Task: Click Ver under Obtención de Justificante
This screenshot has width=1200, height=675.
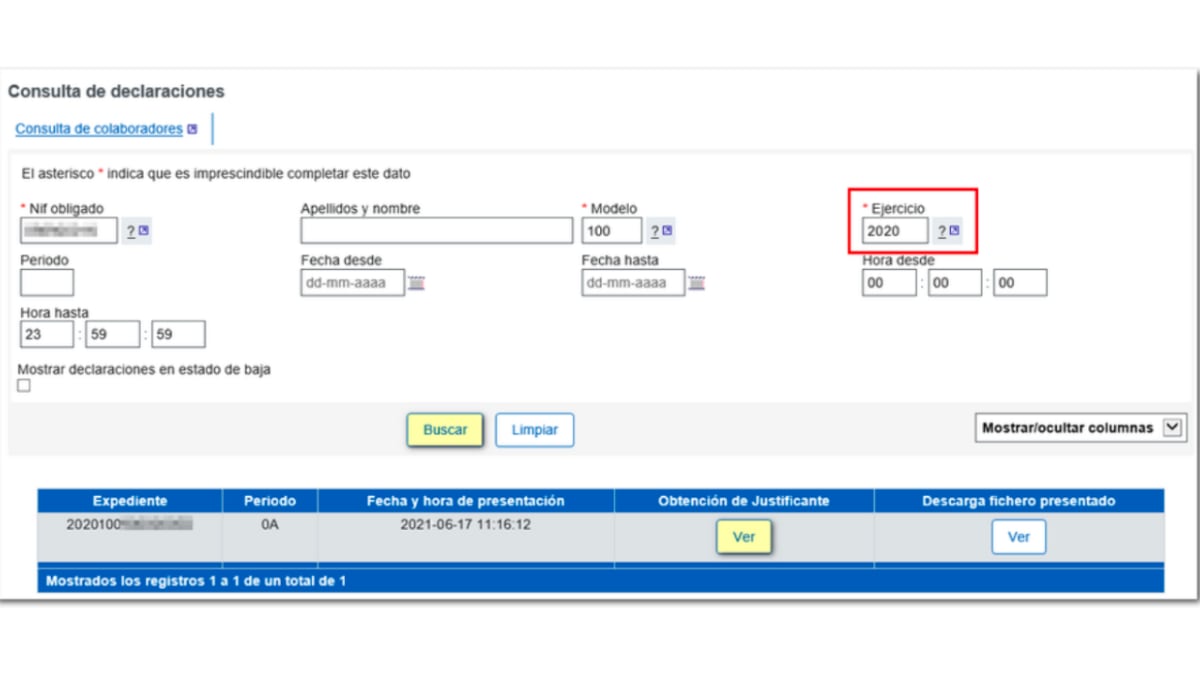Action: pyautogui.click(x=744, y=537)
